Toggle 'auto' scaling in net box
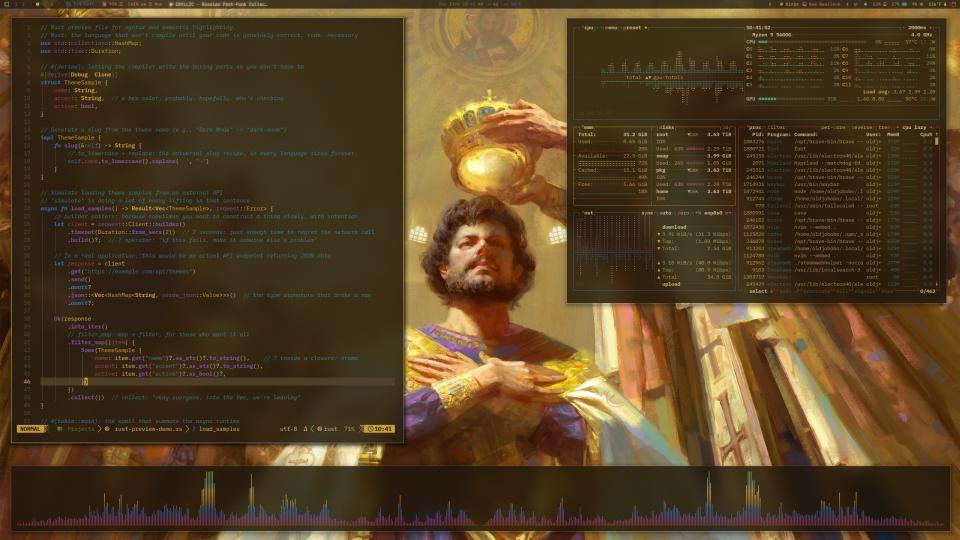Viewport: 960px width, 540px height. point(666,213)
